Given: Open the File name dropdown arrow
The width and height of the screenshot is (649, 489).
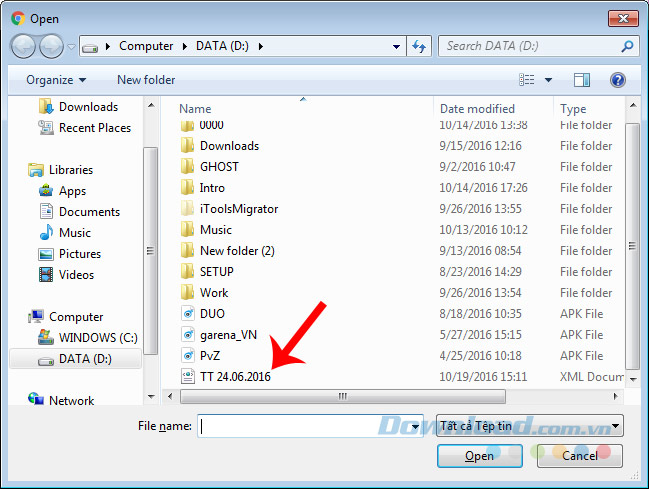Looking at the screenshot, I should tap(415, 426).
